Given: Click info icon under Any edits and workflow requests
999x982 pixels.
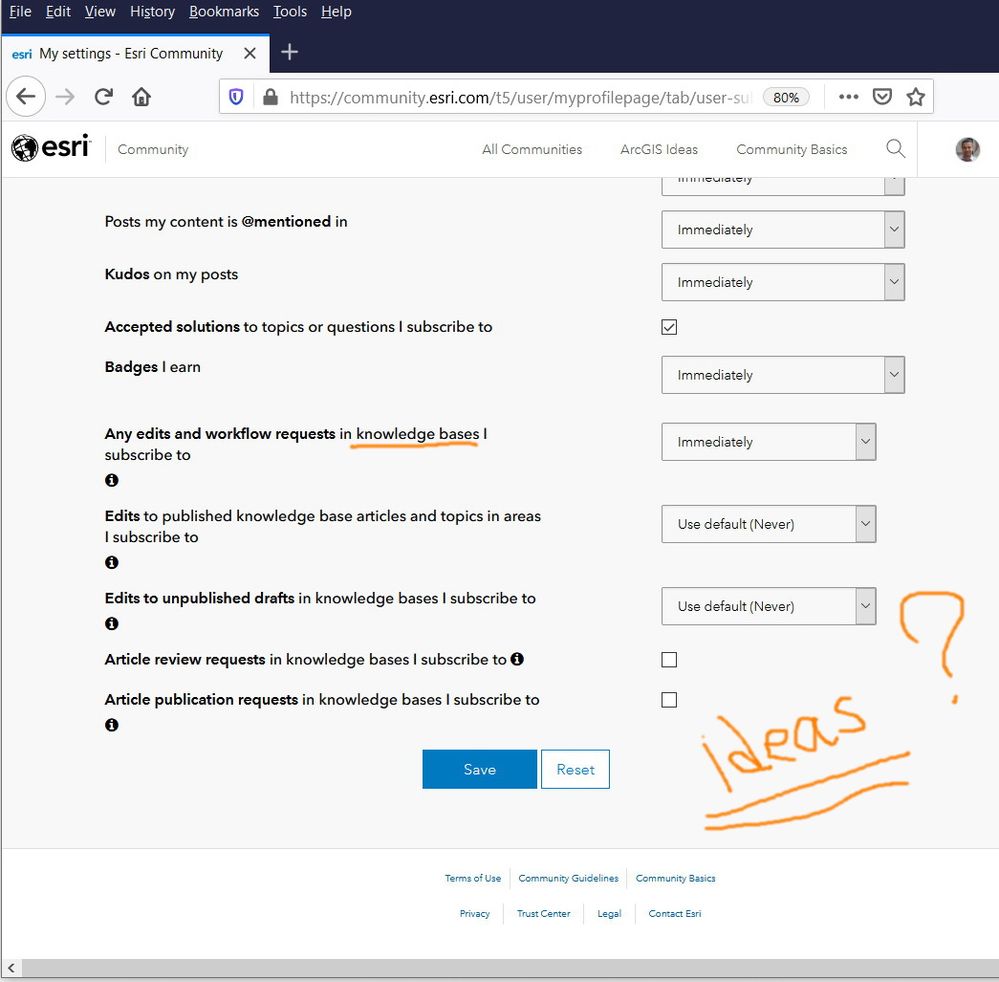Looking at the screenshot, I should click(111, 480).
